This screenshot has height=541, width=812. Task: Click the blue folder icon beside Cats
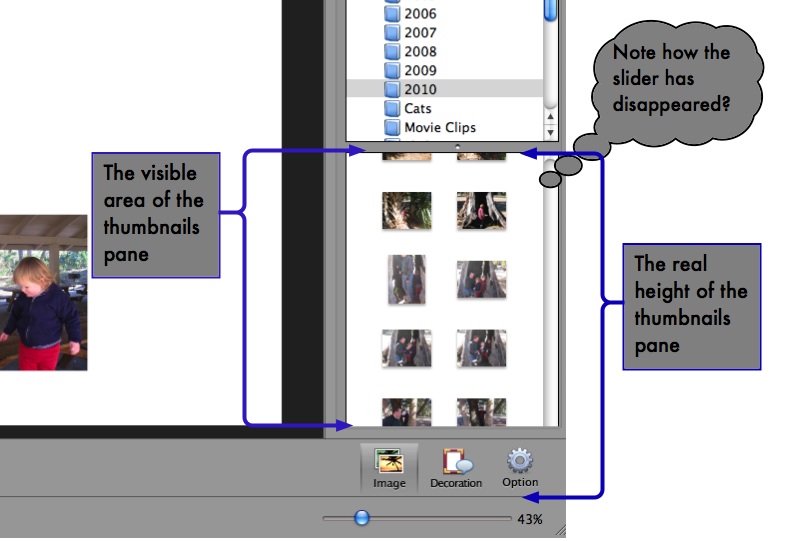click(393, 108)
